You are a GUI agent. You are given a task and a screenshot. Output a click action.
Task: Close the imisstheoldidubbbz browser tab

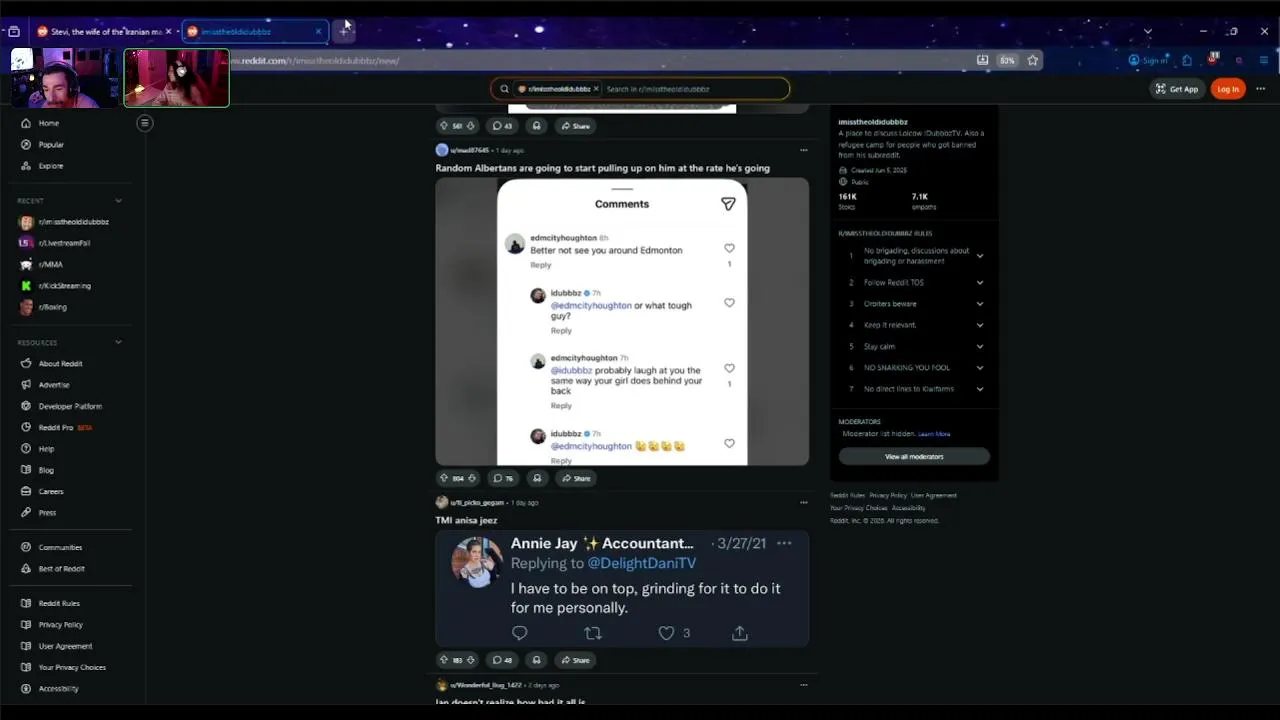(x=318, y=31)
